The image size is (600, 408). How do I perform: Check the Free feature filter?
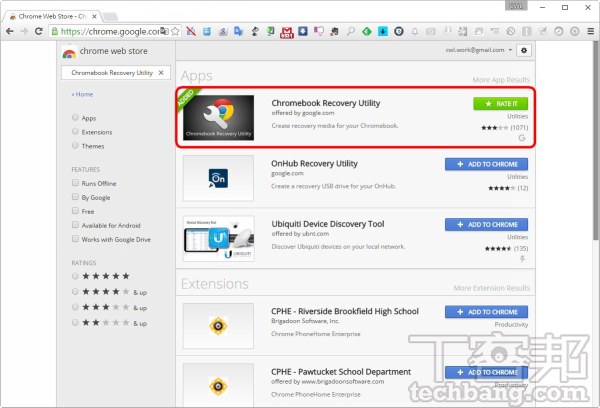coord(75,211)
